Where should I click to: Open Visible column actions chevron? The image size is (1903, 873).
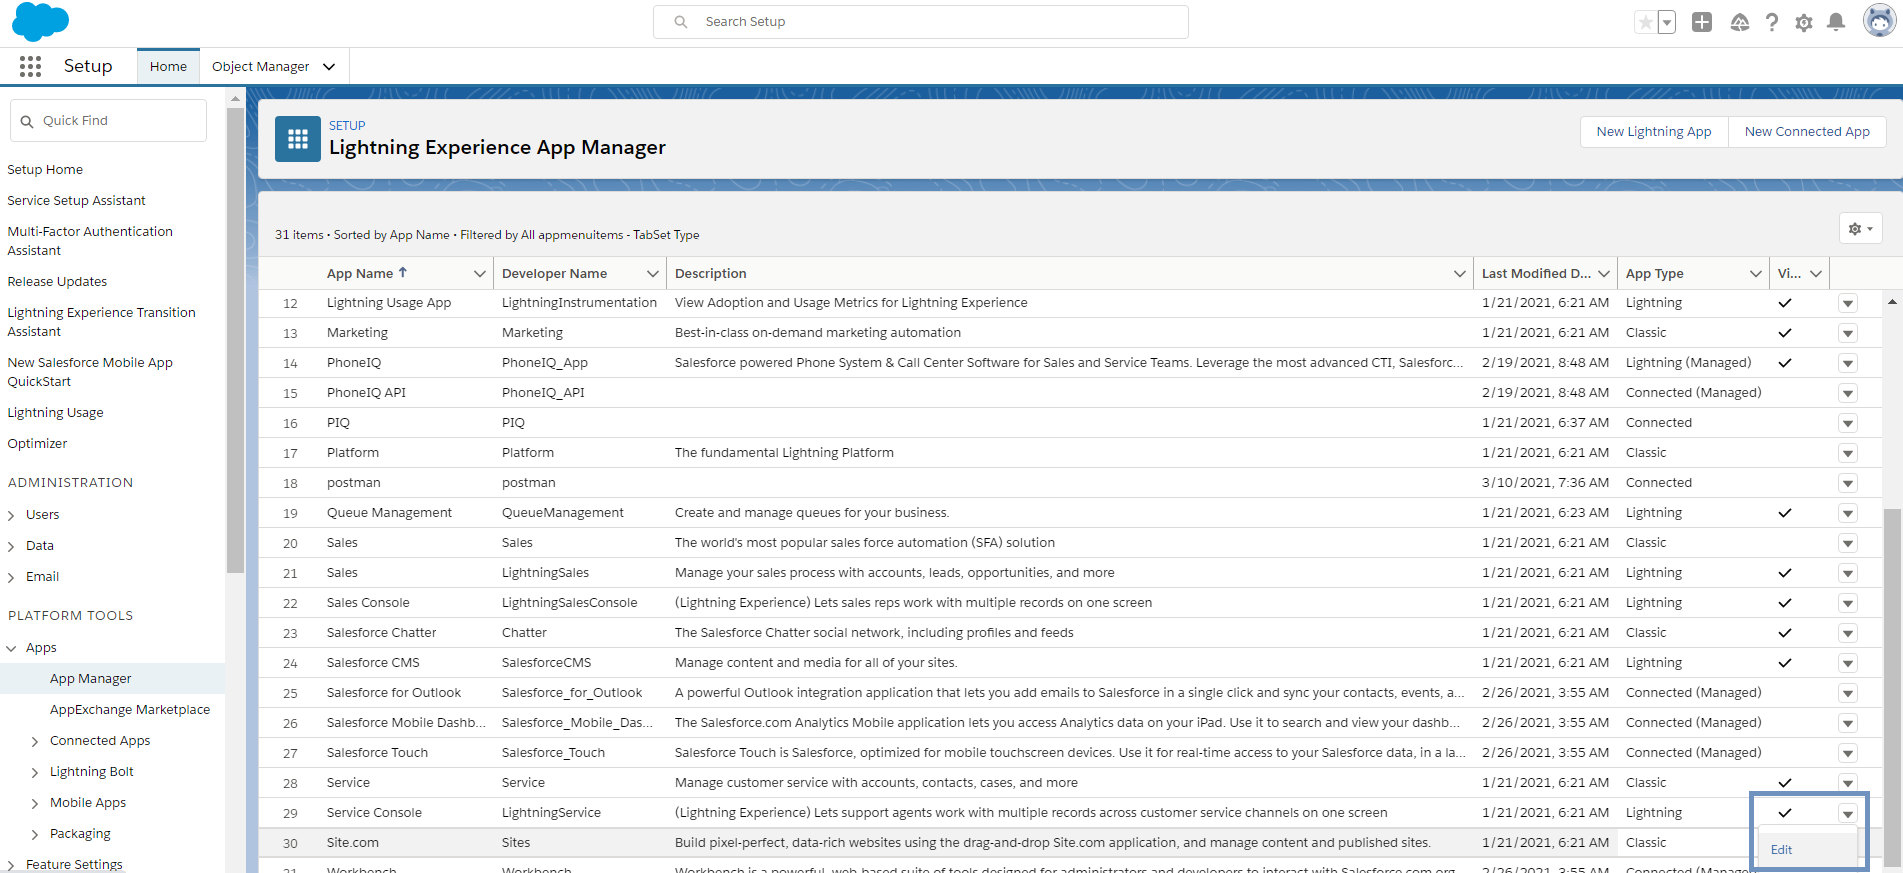tap(1816, 274)
